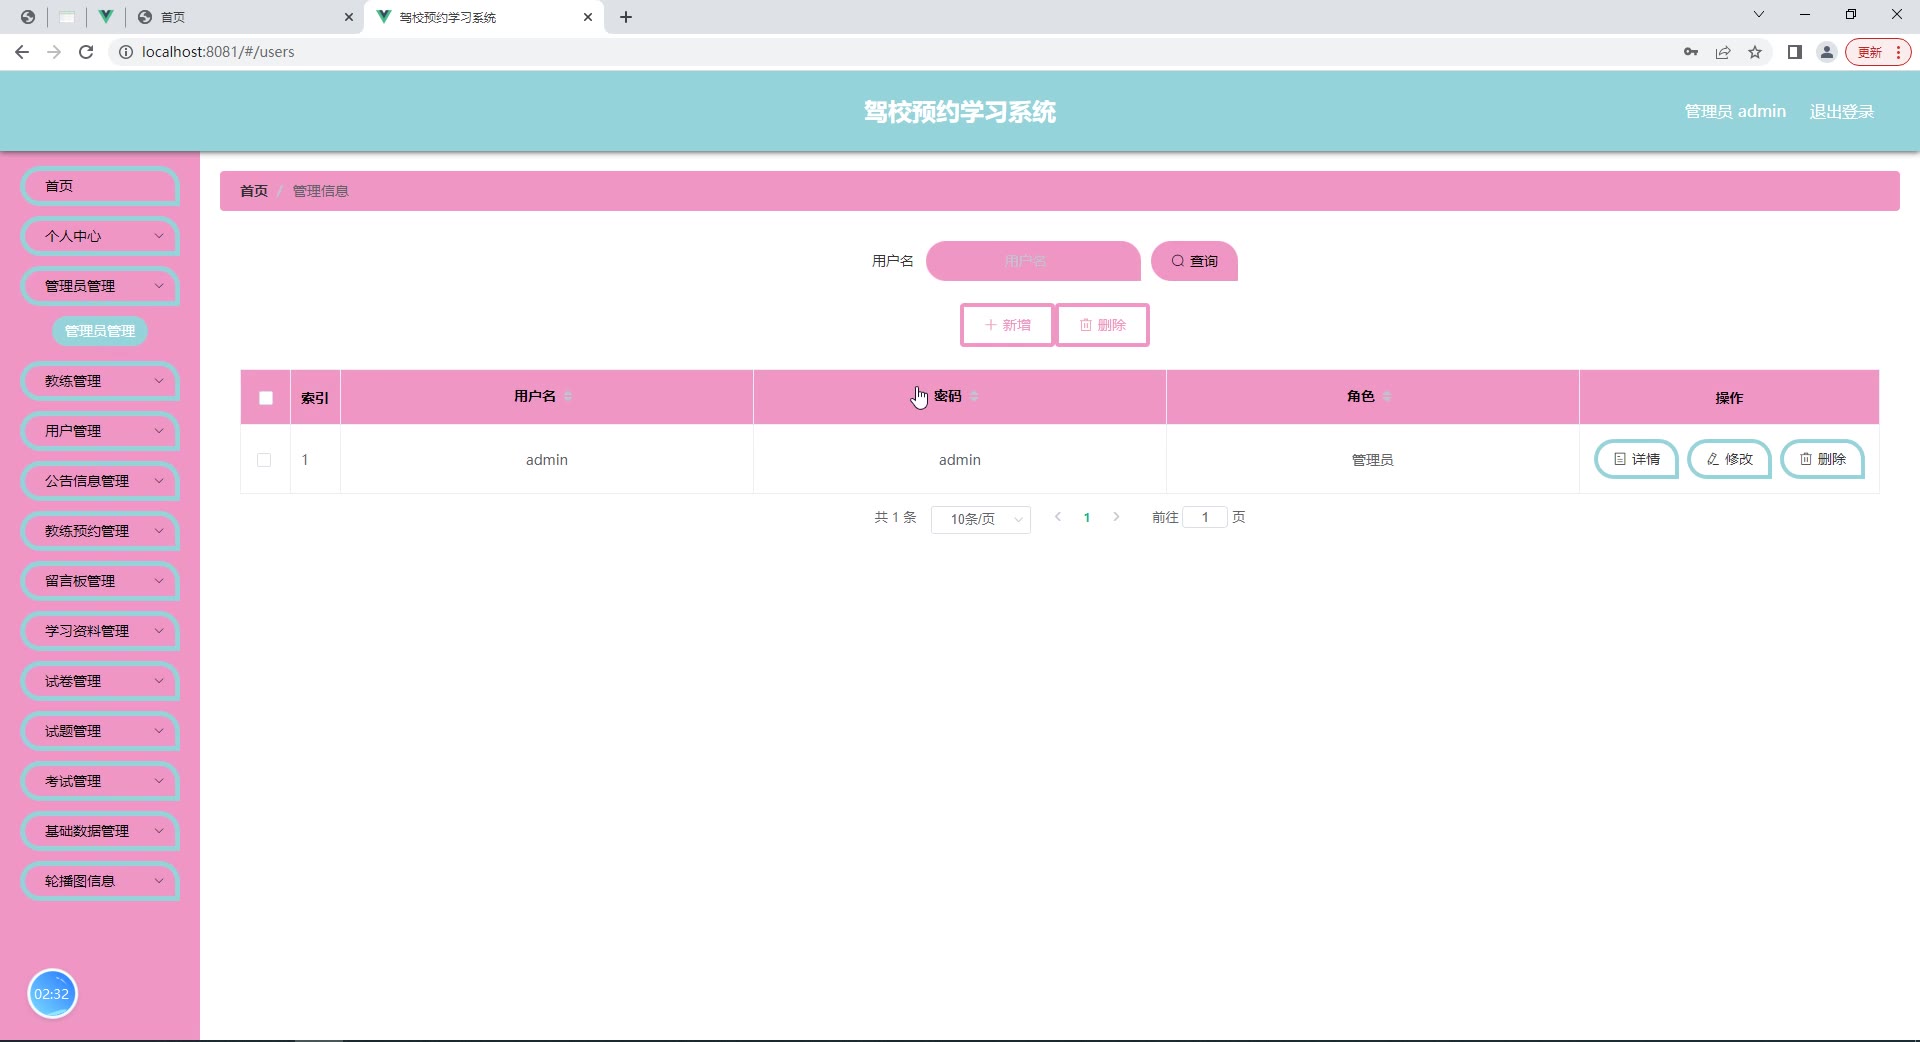1920x1042 pixels.
Task: Expand the 教练预约管理 sidebar menu
Action: click(100, 531)
